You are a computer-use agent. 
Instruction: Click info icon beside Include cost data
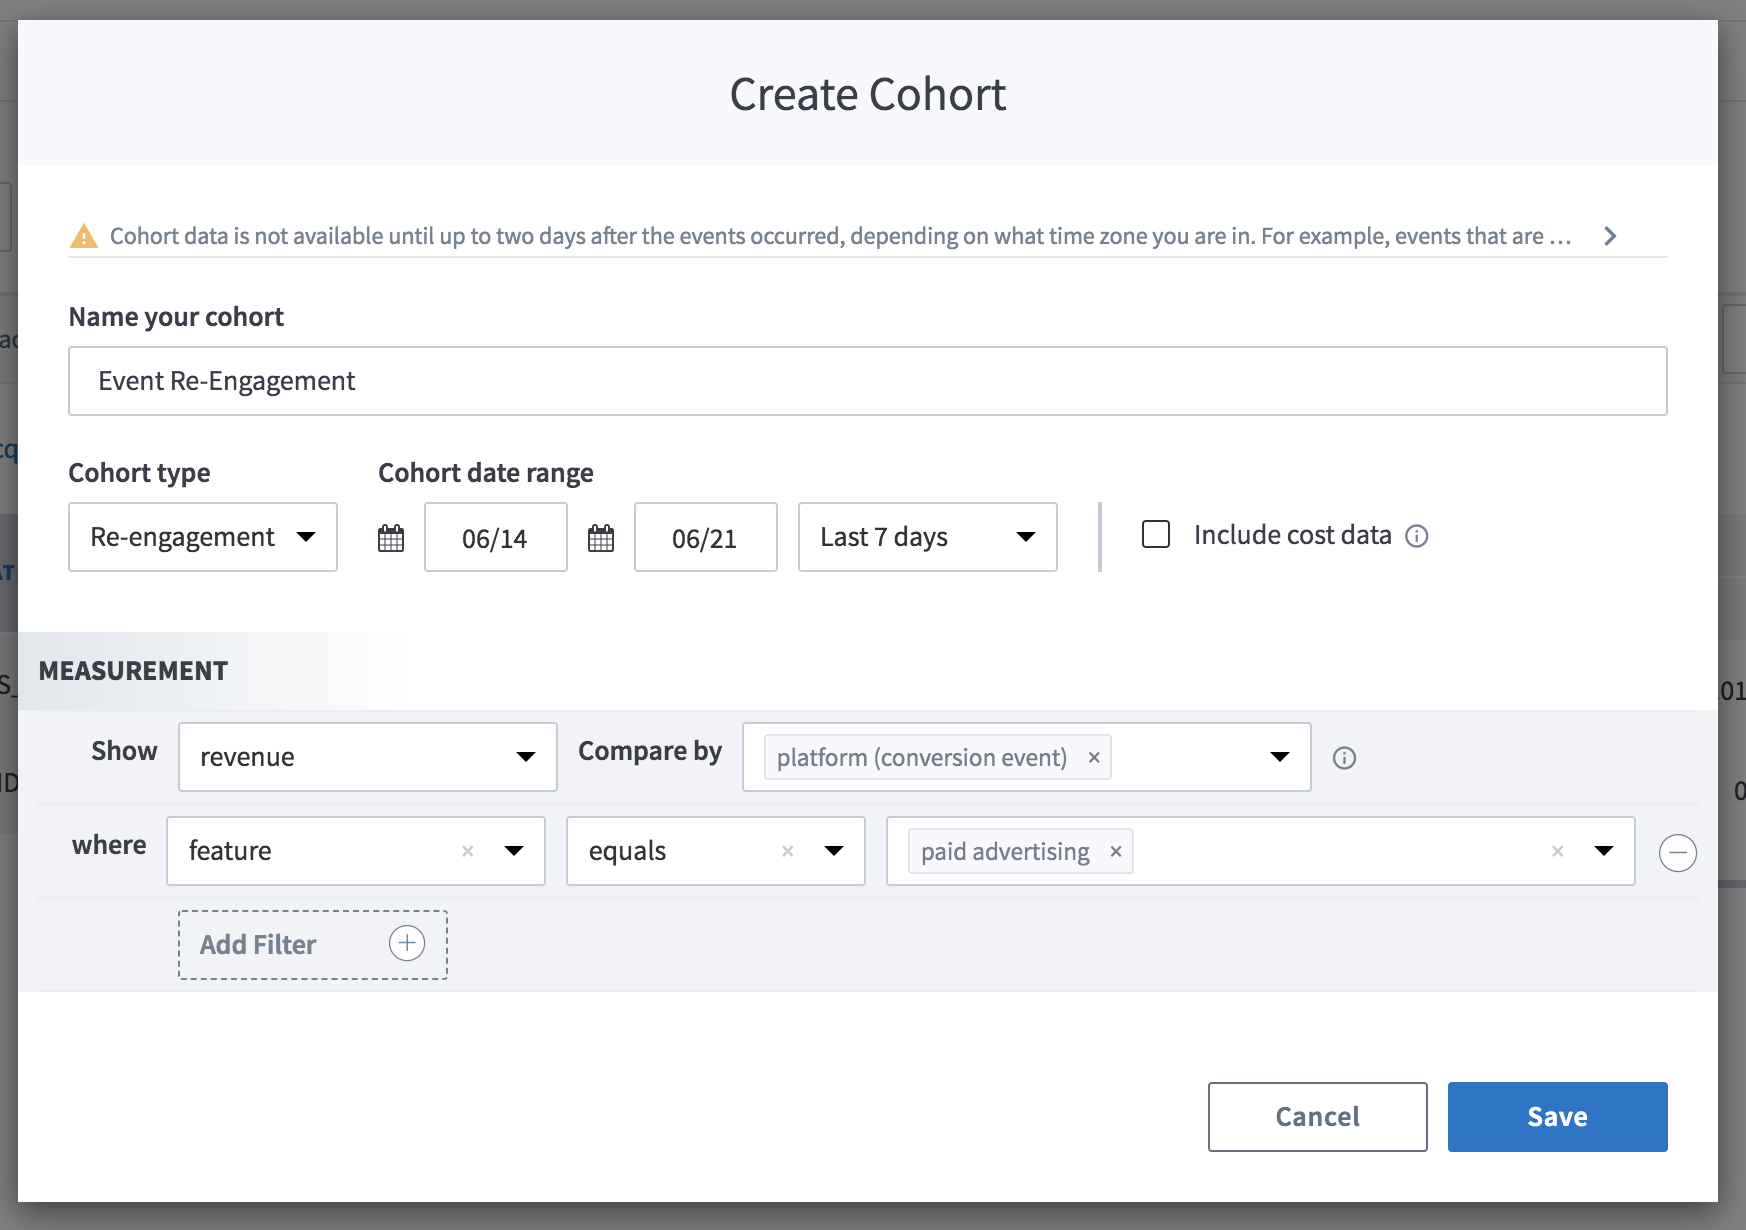[x=1417, y=536]
